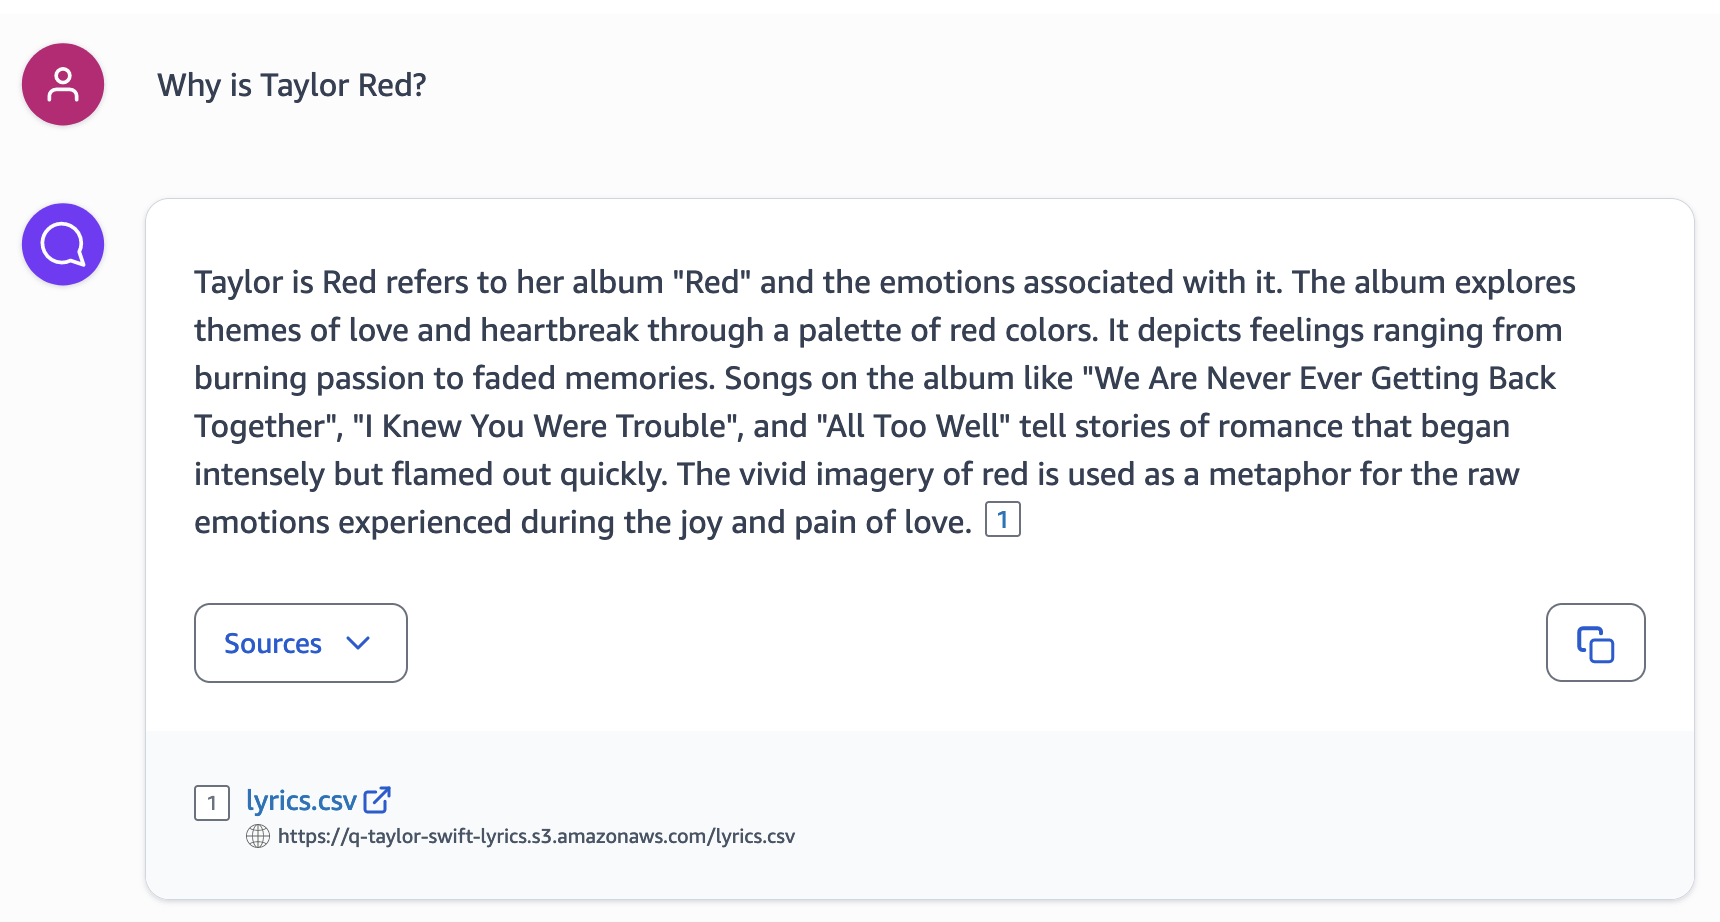The image size is (1720, 922).
Task: Click the external link icon beside lyrics.csv
Action: pyautogui.click(x=377, y=800)
